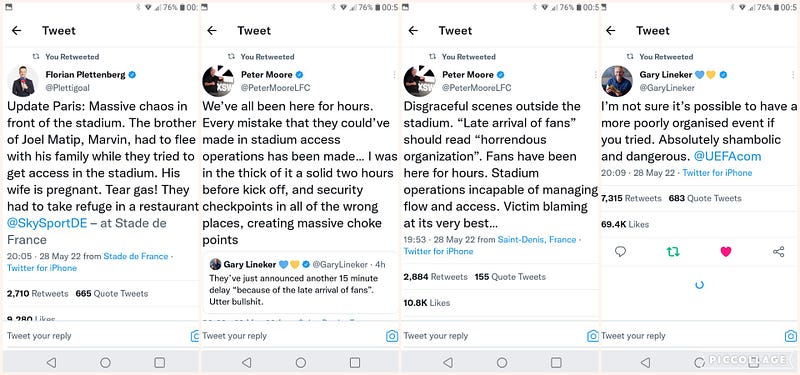Screen dimensions: 800x375
Task: Open Florian Plettenberg's profile picture
Action: click(x=23, y=81)
